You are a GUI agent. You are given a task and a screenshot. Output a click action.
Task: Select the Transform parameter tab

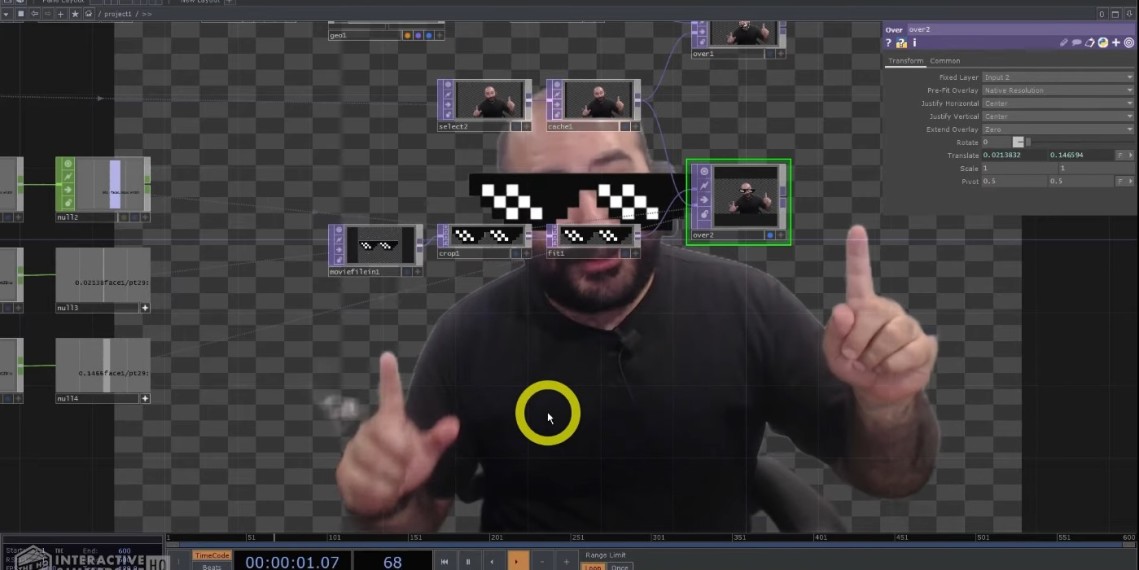click(906, 61)
